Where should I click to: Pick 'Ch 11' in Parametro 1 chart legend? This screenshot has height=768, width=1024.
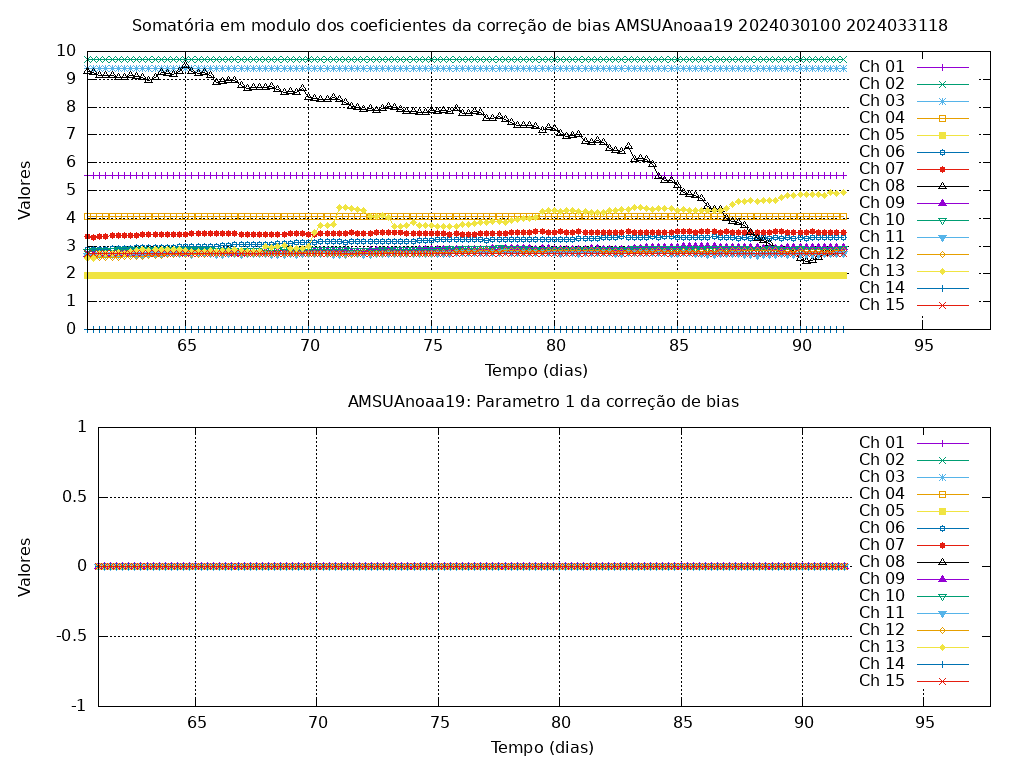tap(882, 613)
